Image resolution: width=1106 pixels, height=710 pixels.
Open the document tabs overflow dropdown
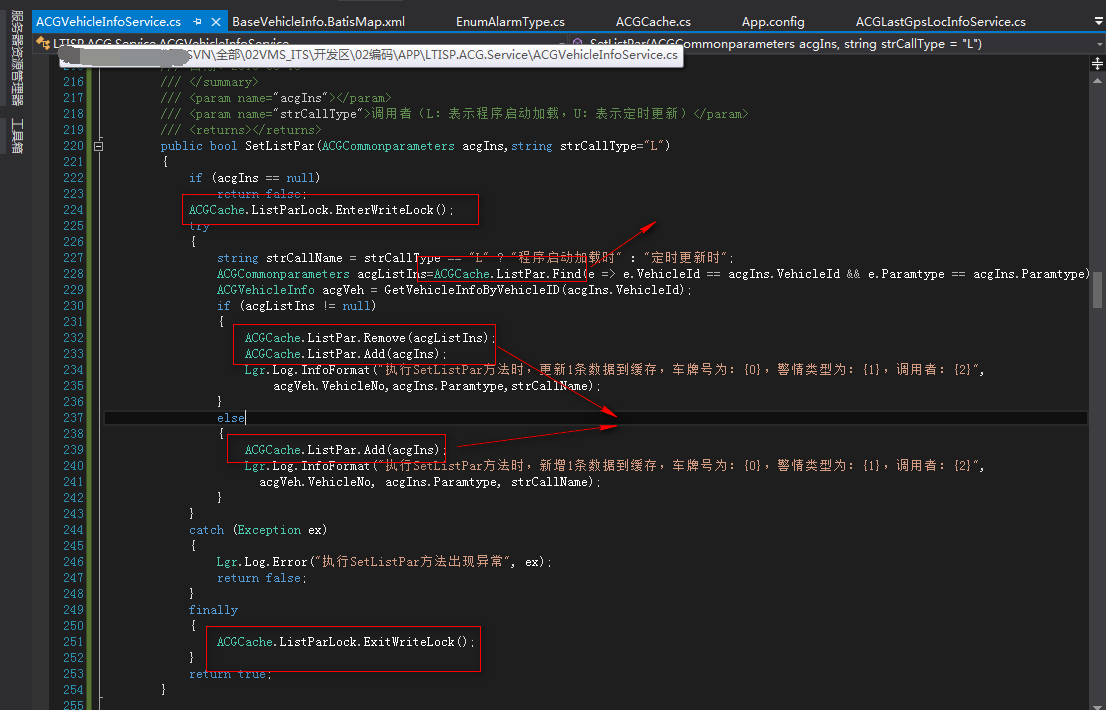tap(1097, 22)
